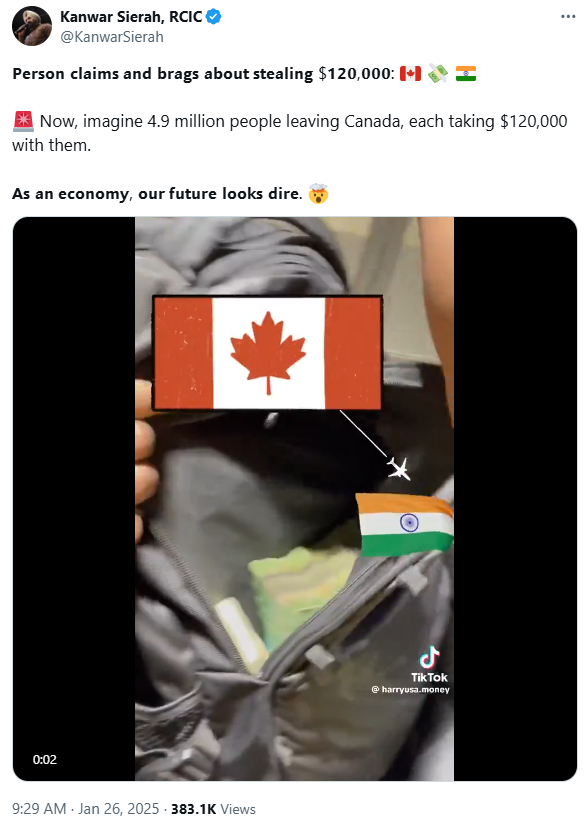The width and height of the screenshot is (585, 828).
Task: Open the Kanwar Sierah, RCIC display name
Action: tap(131, 17)
